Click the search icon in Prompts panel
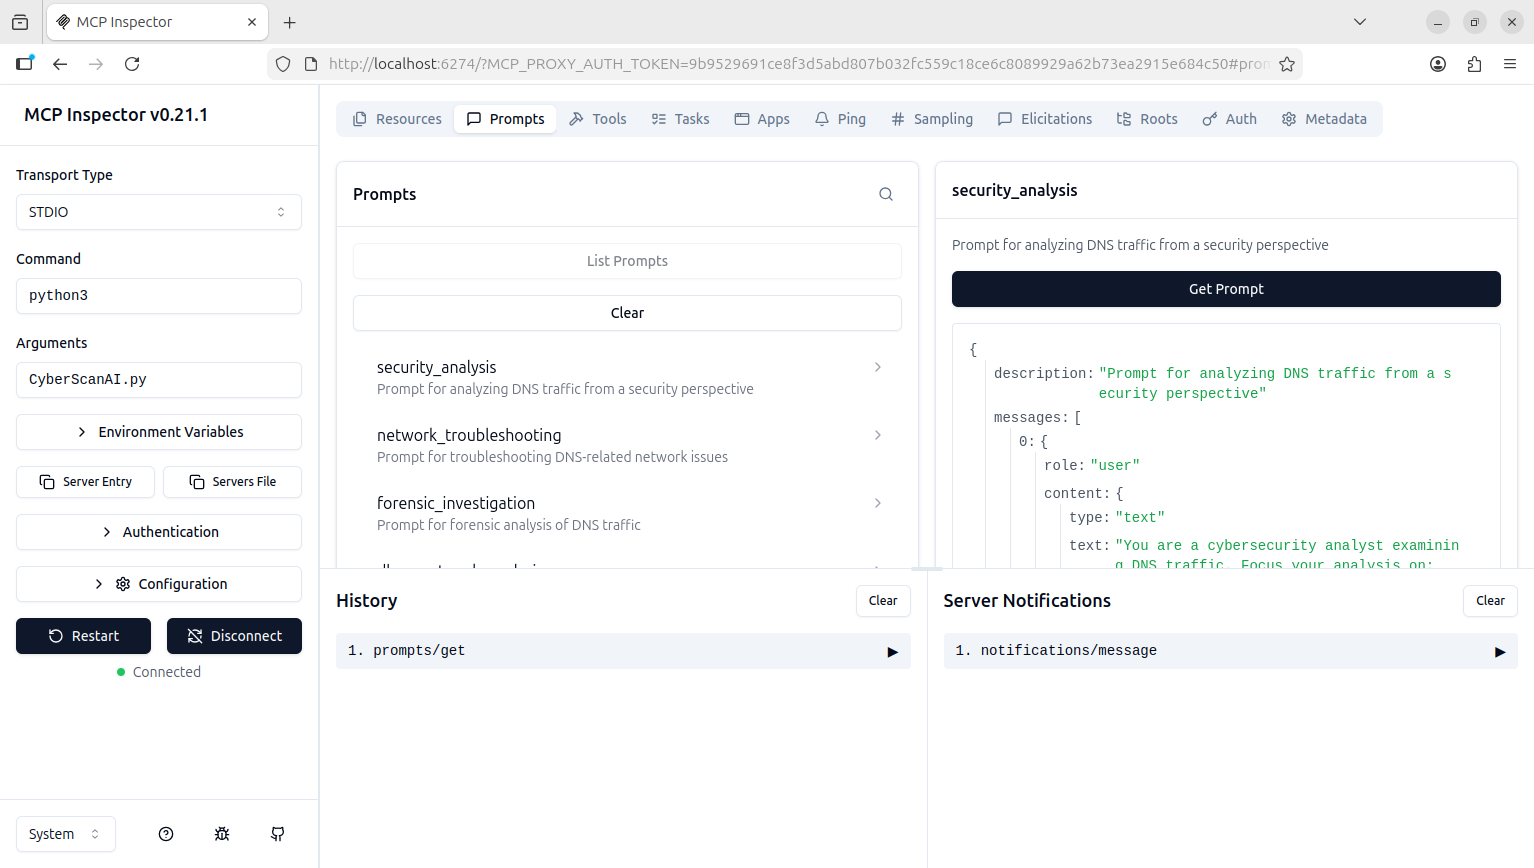 (885, 194)
